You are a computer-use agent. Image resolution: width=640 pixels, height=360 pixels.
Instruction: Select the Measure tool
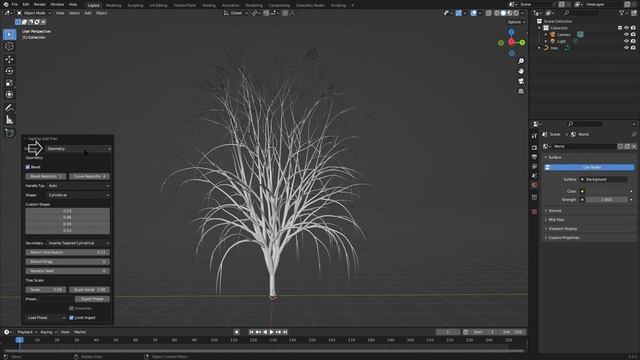tap(9, 120)
